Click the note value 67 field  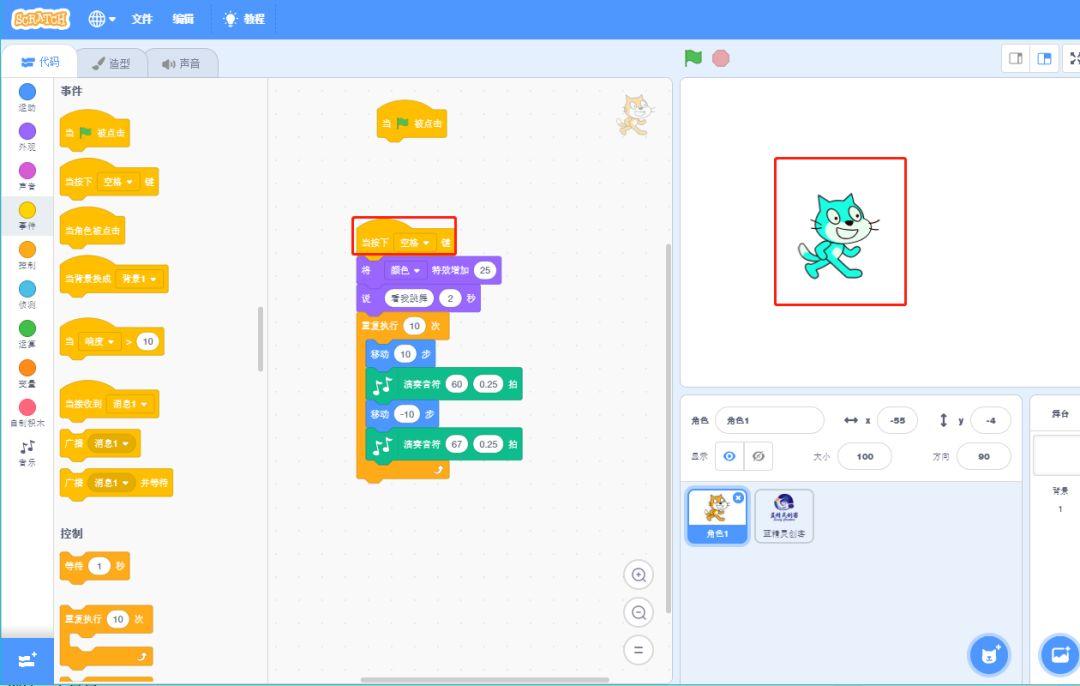click(x=457, y=444)
